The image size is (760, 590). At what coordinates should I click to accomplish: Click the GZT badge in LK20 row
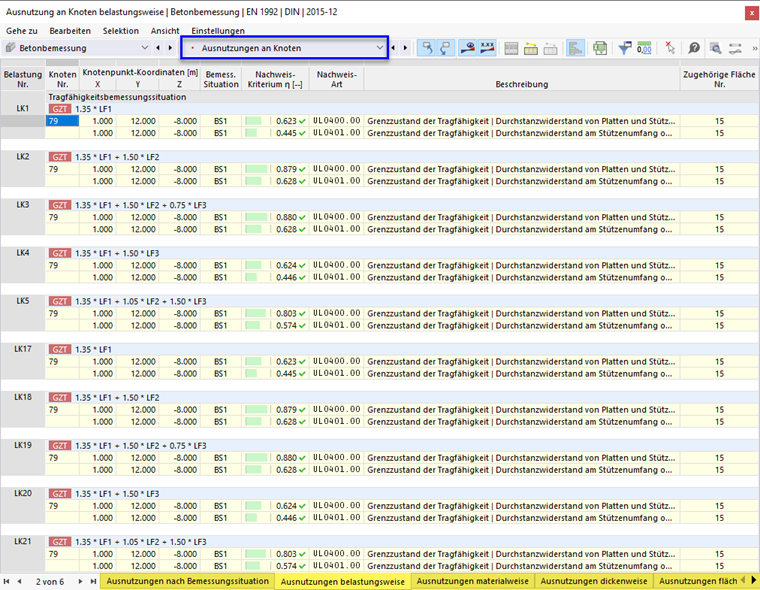(x=60, y=494)
